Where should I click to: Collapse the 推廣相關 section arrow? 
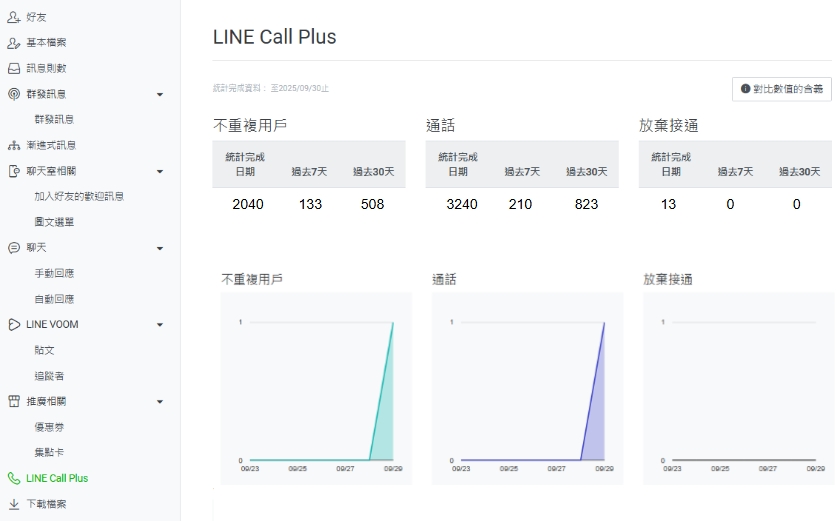(160, 402)
